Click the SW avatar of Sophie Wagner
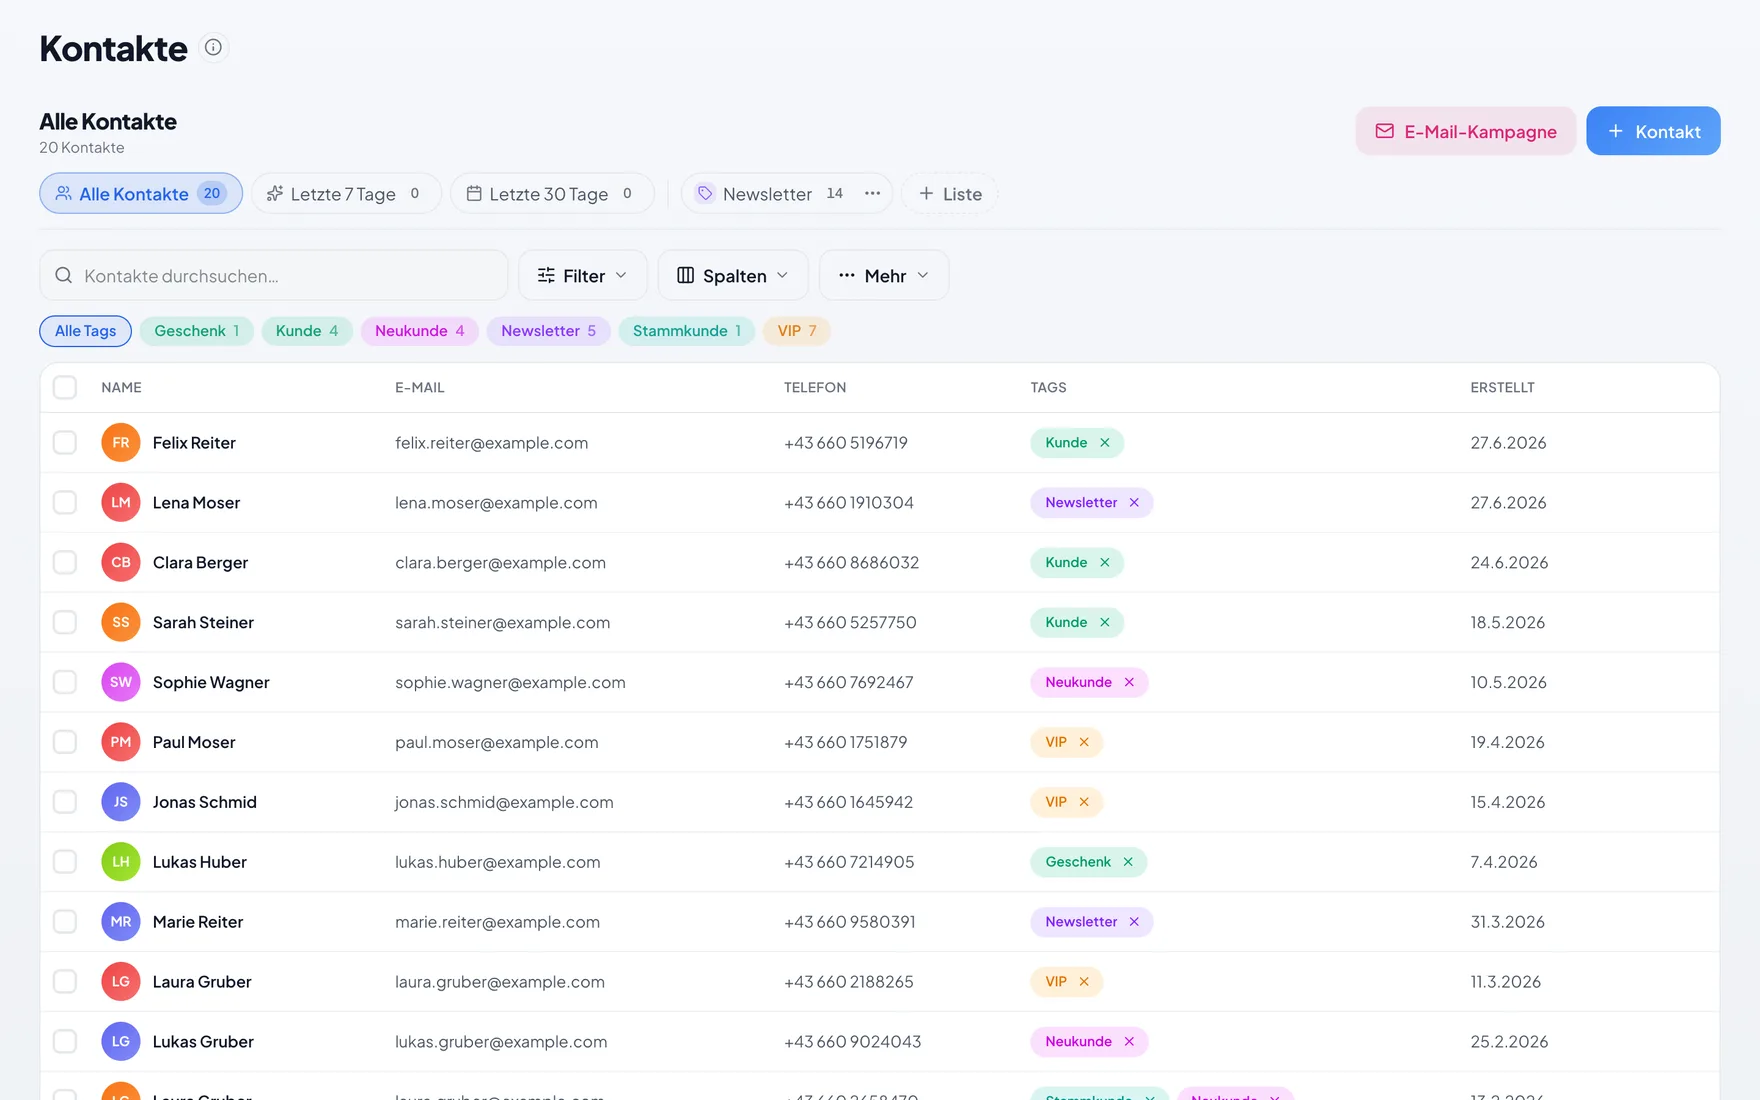The height and width of the screenshot is (1100, 1760). [x=121, y=682]
